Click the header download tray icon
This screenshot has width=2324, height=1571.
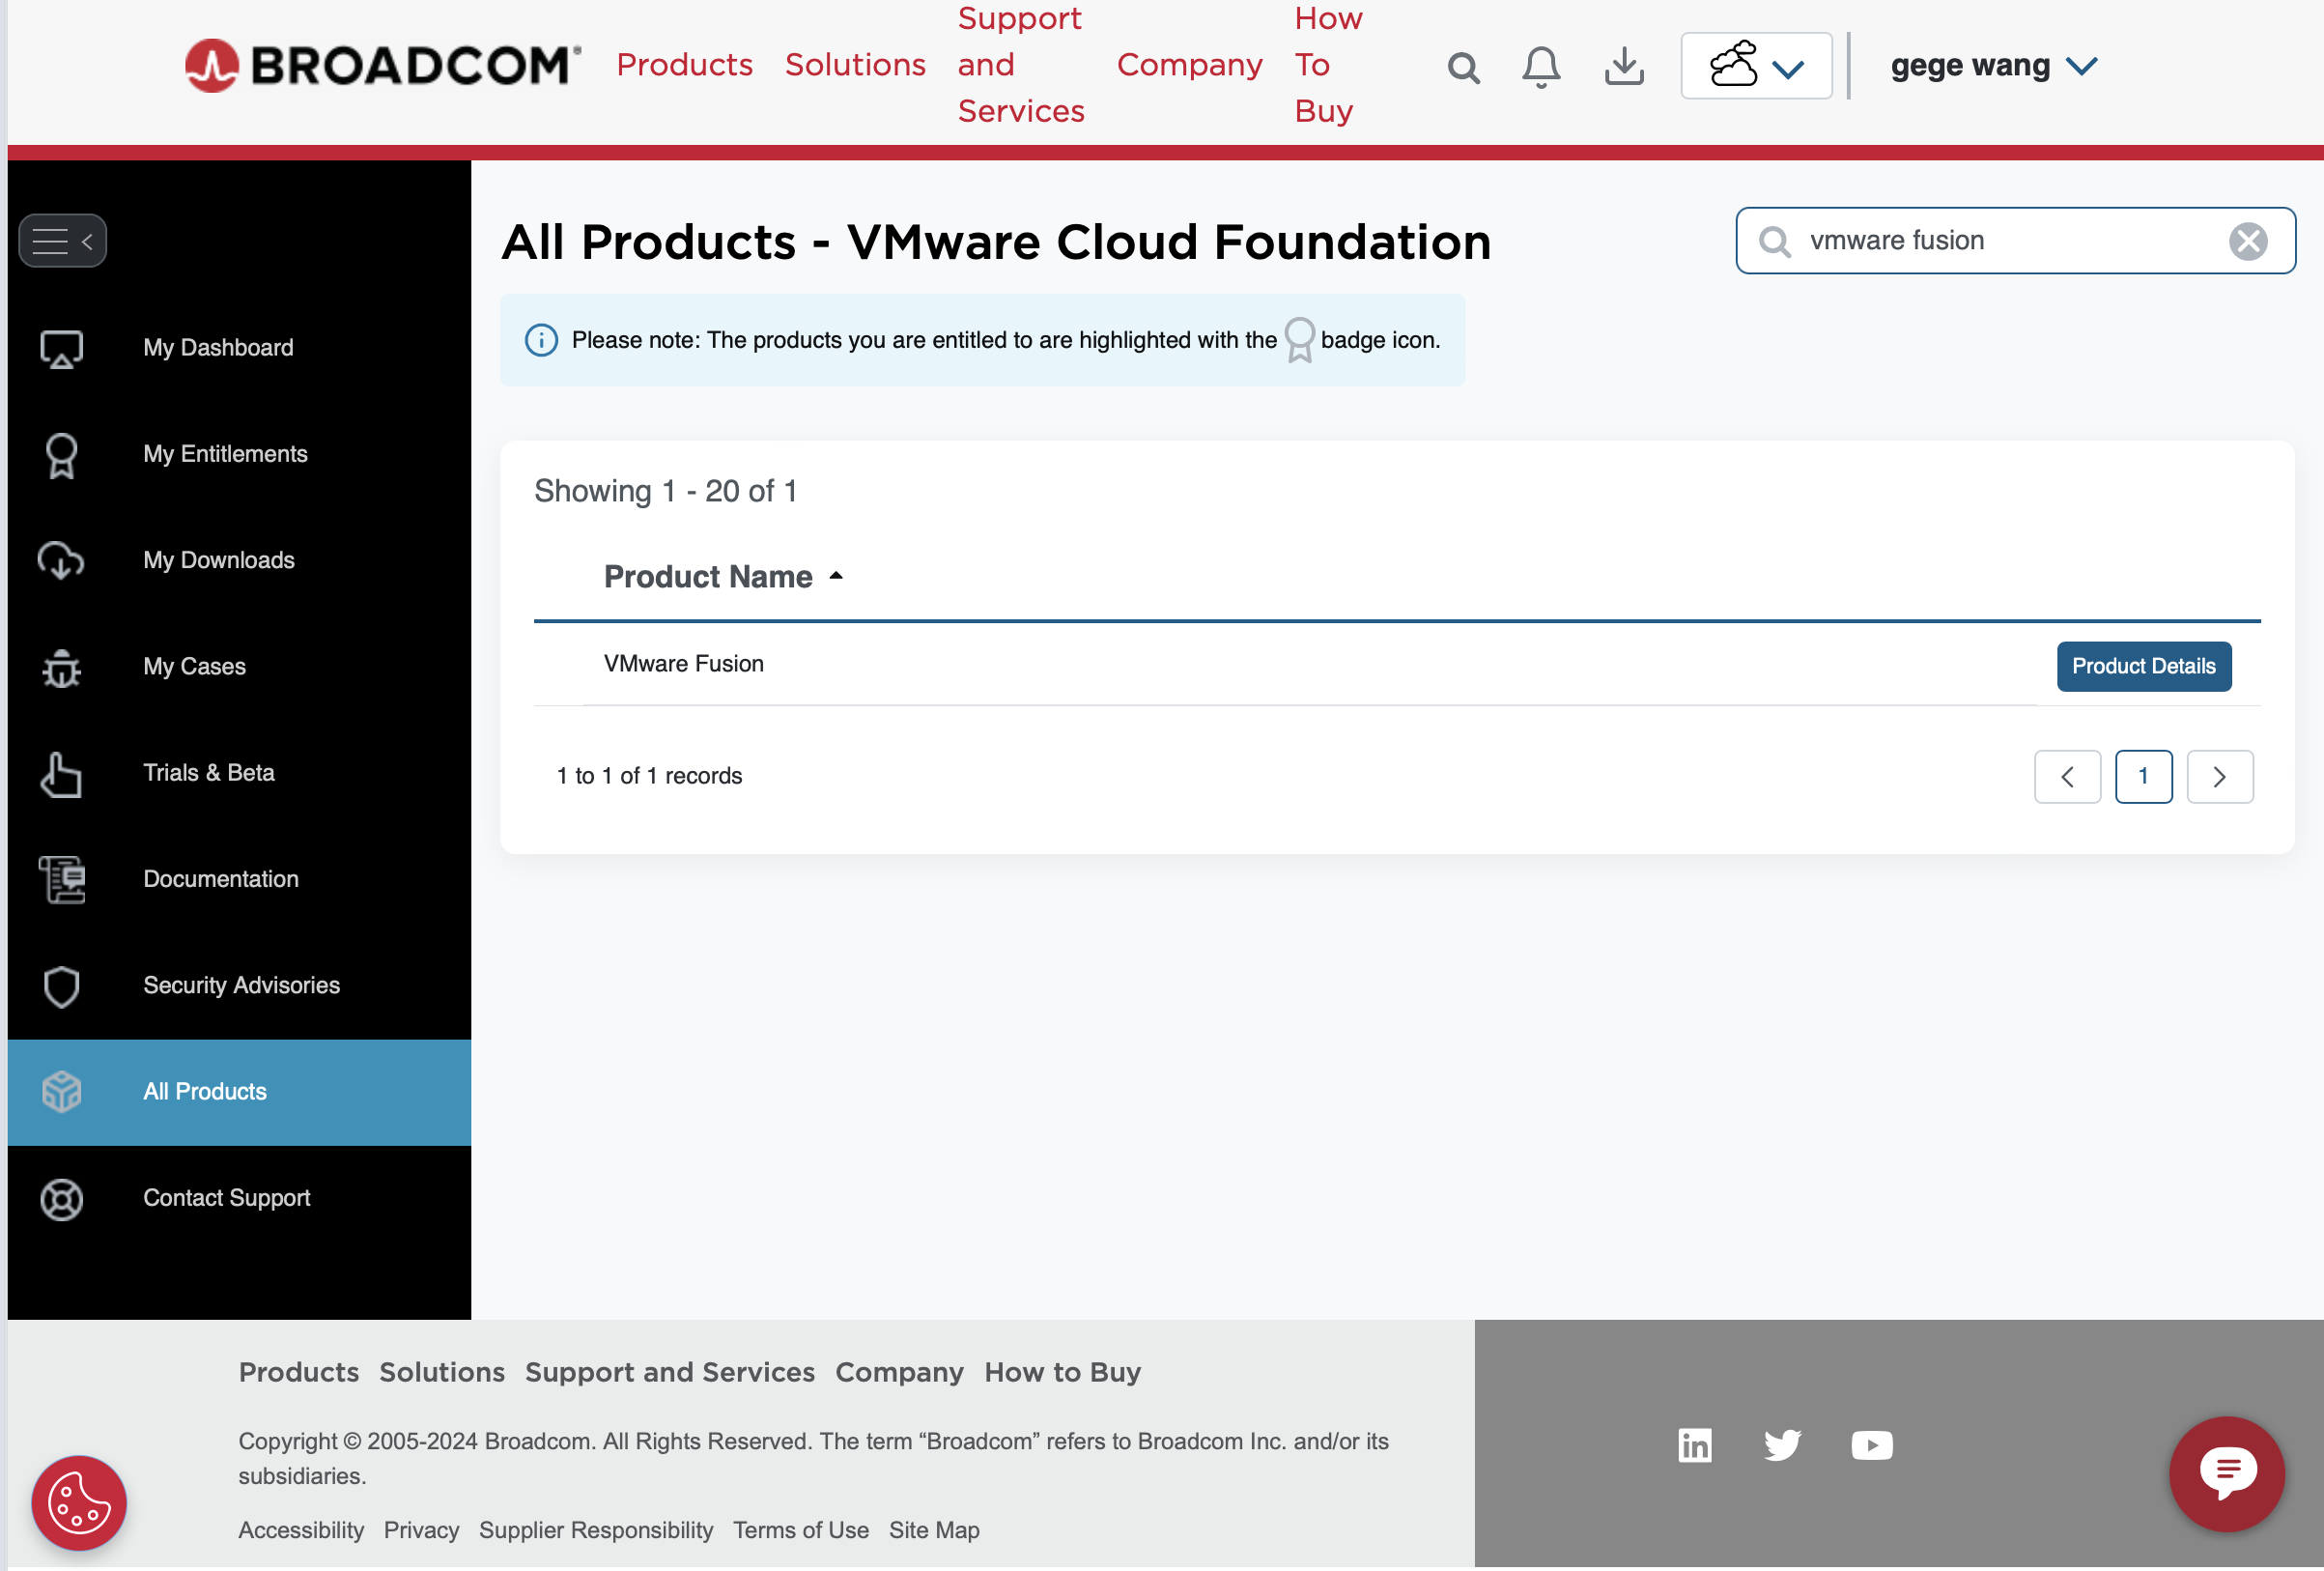pos(1624,66)
